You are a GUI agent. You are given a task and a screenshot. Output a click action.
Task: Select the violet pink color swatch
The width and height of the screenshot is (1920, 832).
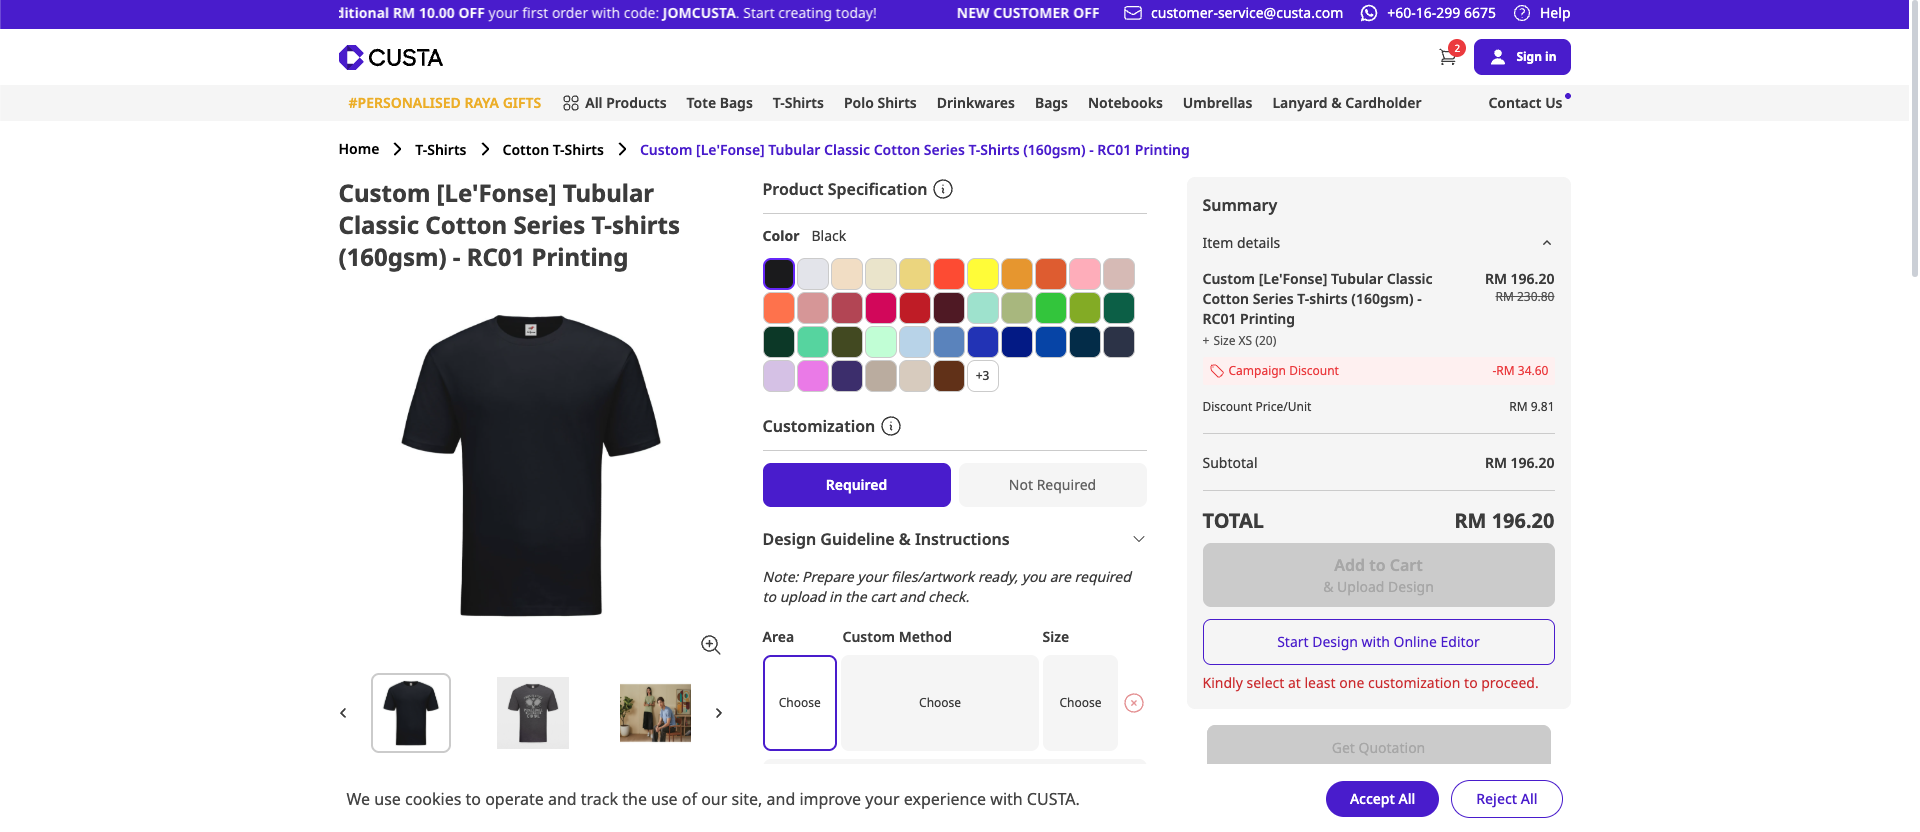click(x=813, y=376)
